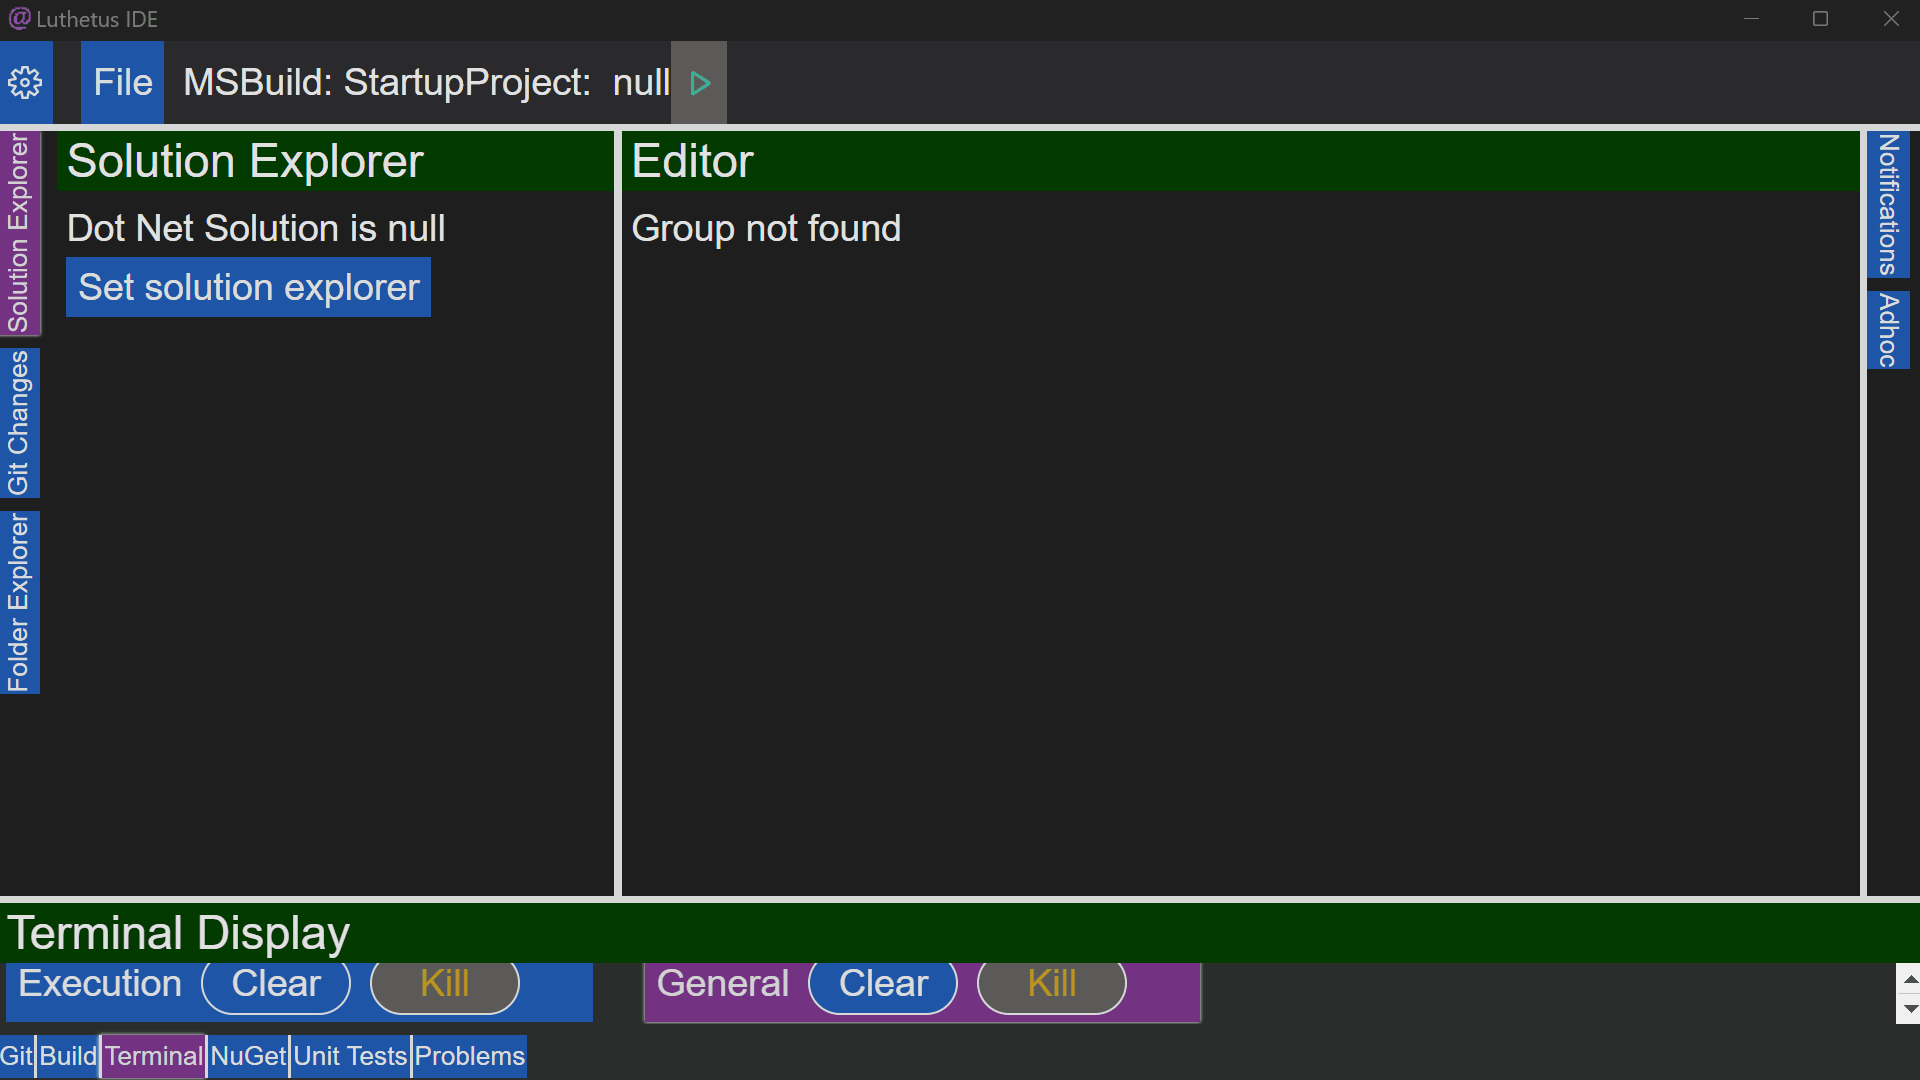Switch to the Terminal tab
The image size is (1920, 1080).
(x=154, y=1055)
